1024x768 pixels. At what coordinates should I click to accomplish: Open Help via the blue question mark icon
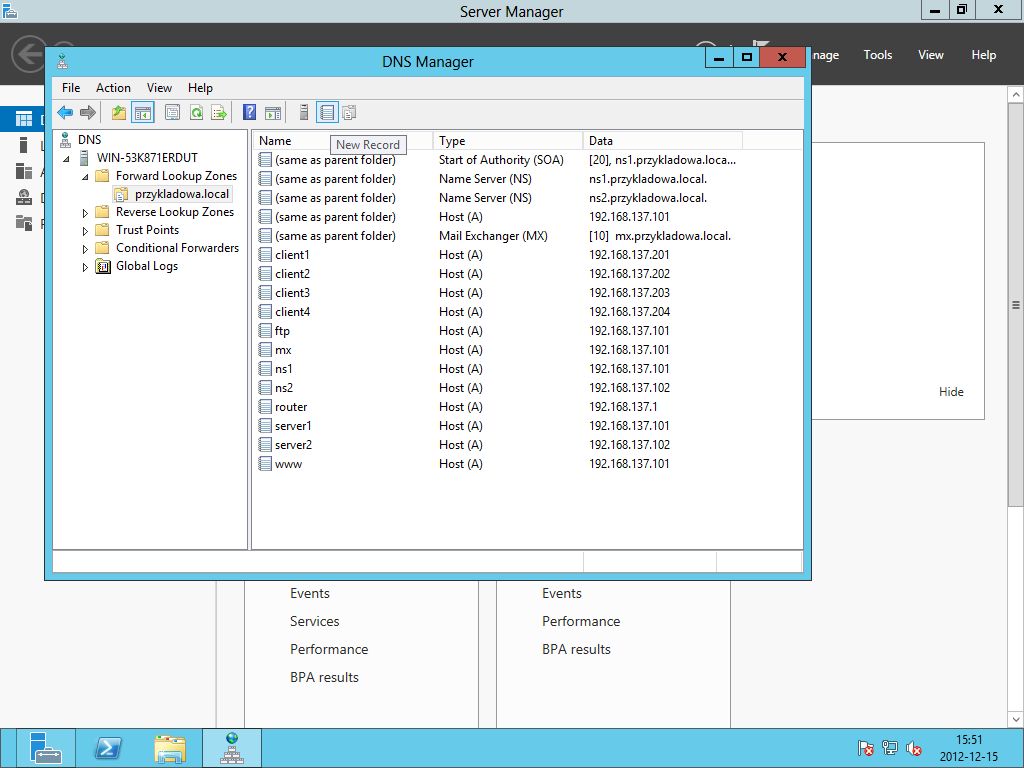click(249, 112)
